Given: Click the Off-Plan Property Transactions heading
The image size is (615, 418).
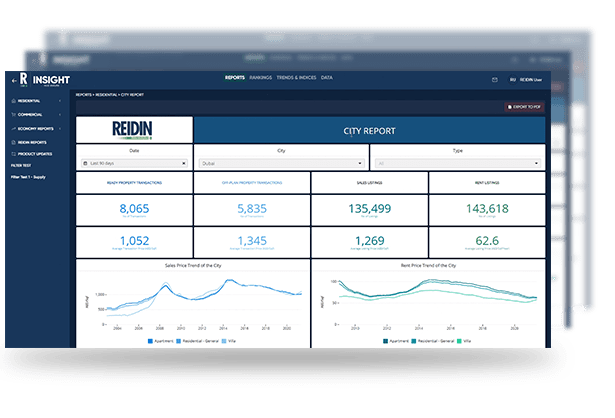Looking at the screenshot, I should pyautogui.click(x=252, y=183).
